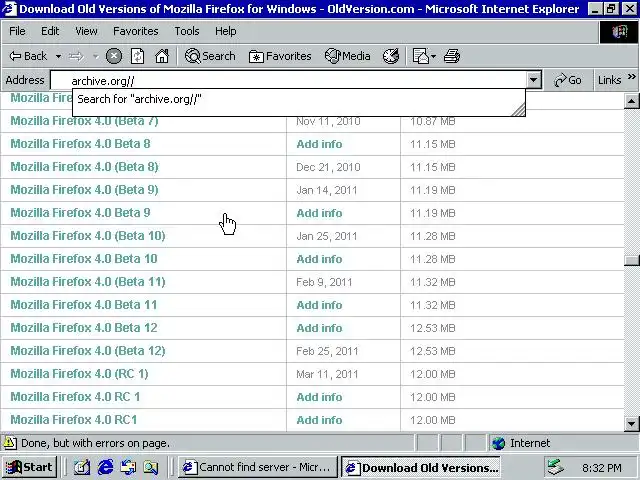Open Mozilla Firefox 4.0 (Beta 11) link
Screen dimensions: 640x480
[88, 282]
